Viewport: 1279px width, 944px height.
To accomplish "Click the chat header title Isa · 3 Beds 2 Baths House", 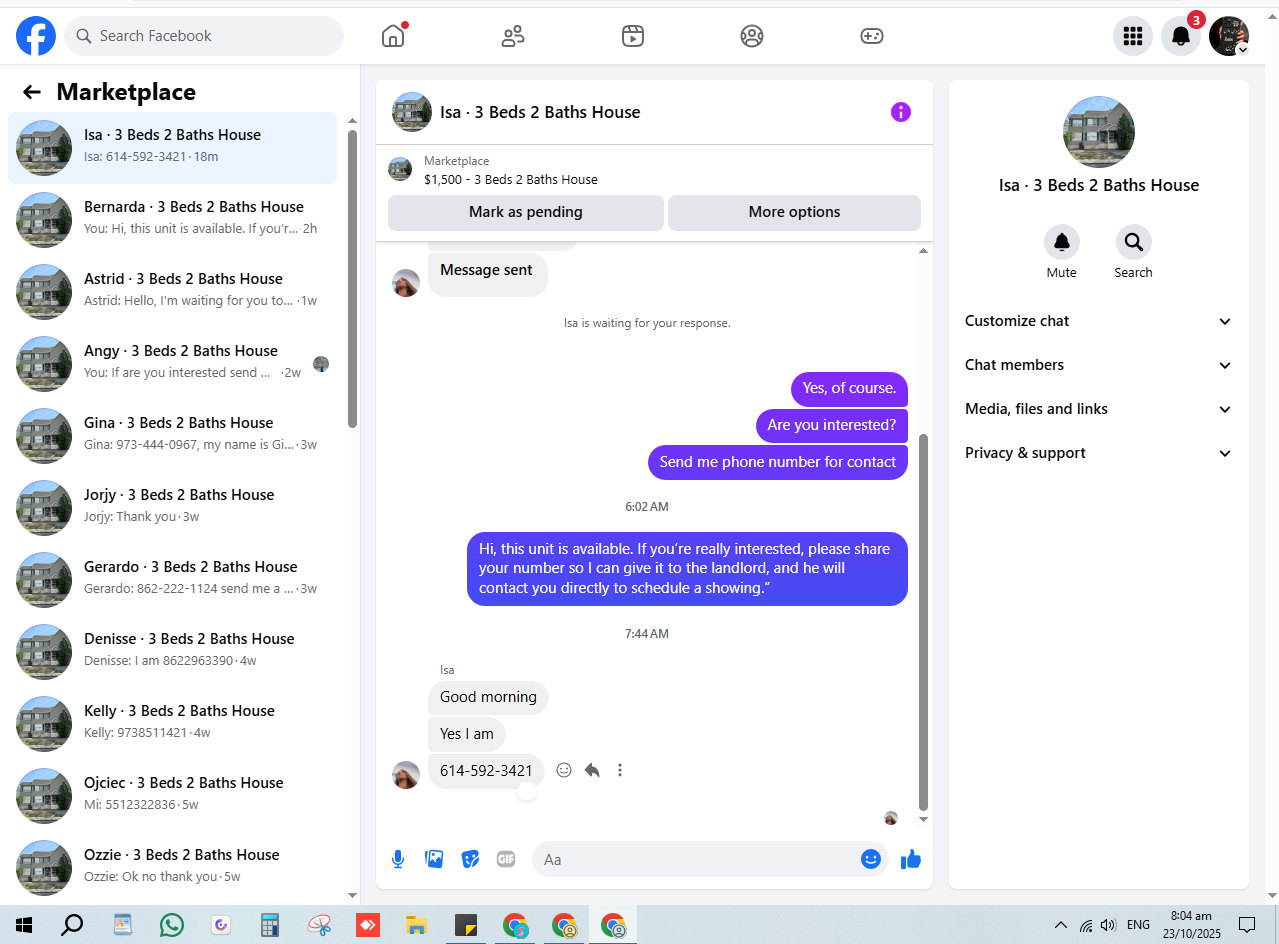I will click(540, 112).
